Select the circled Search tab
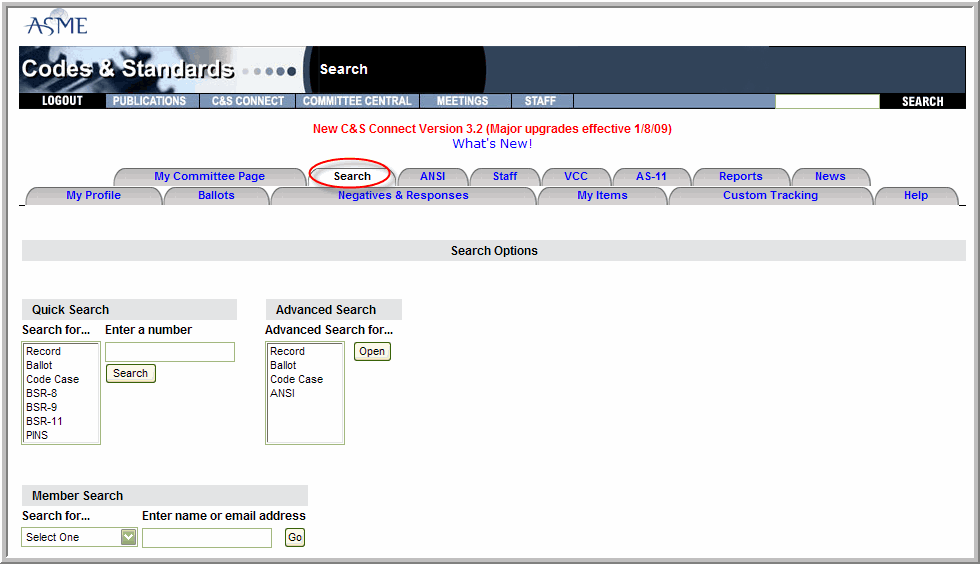This screenshot has height=564, width=980. coord(352,176)
